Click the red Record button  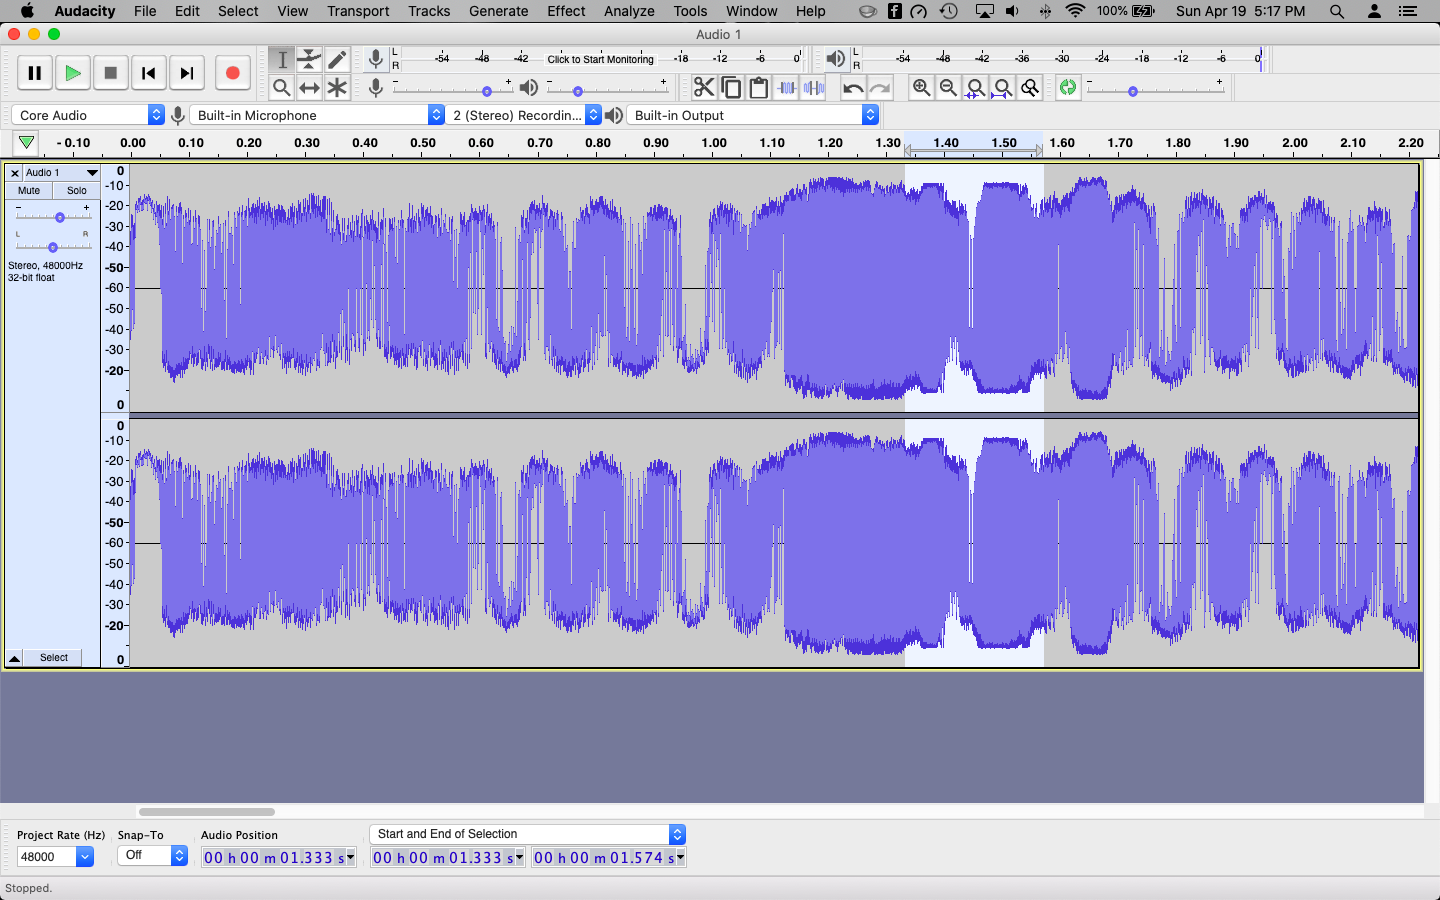tap(233, 73)
